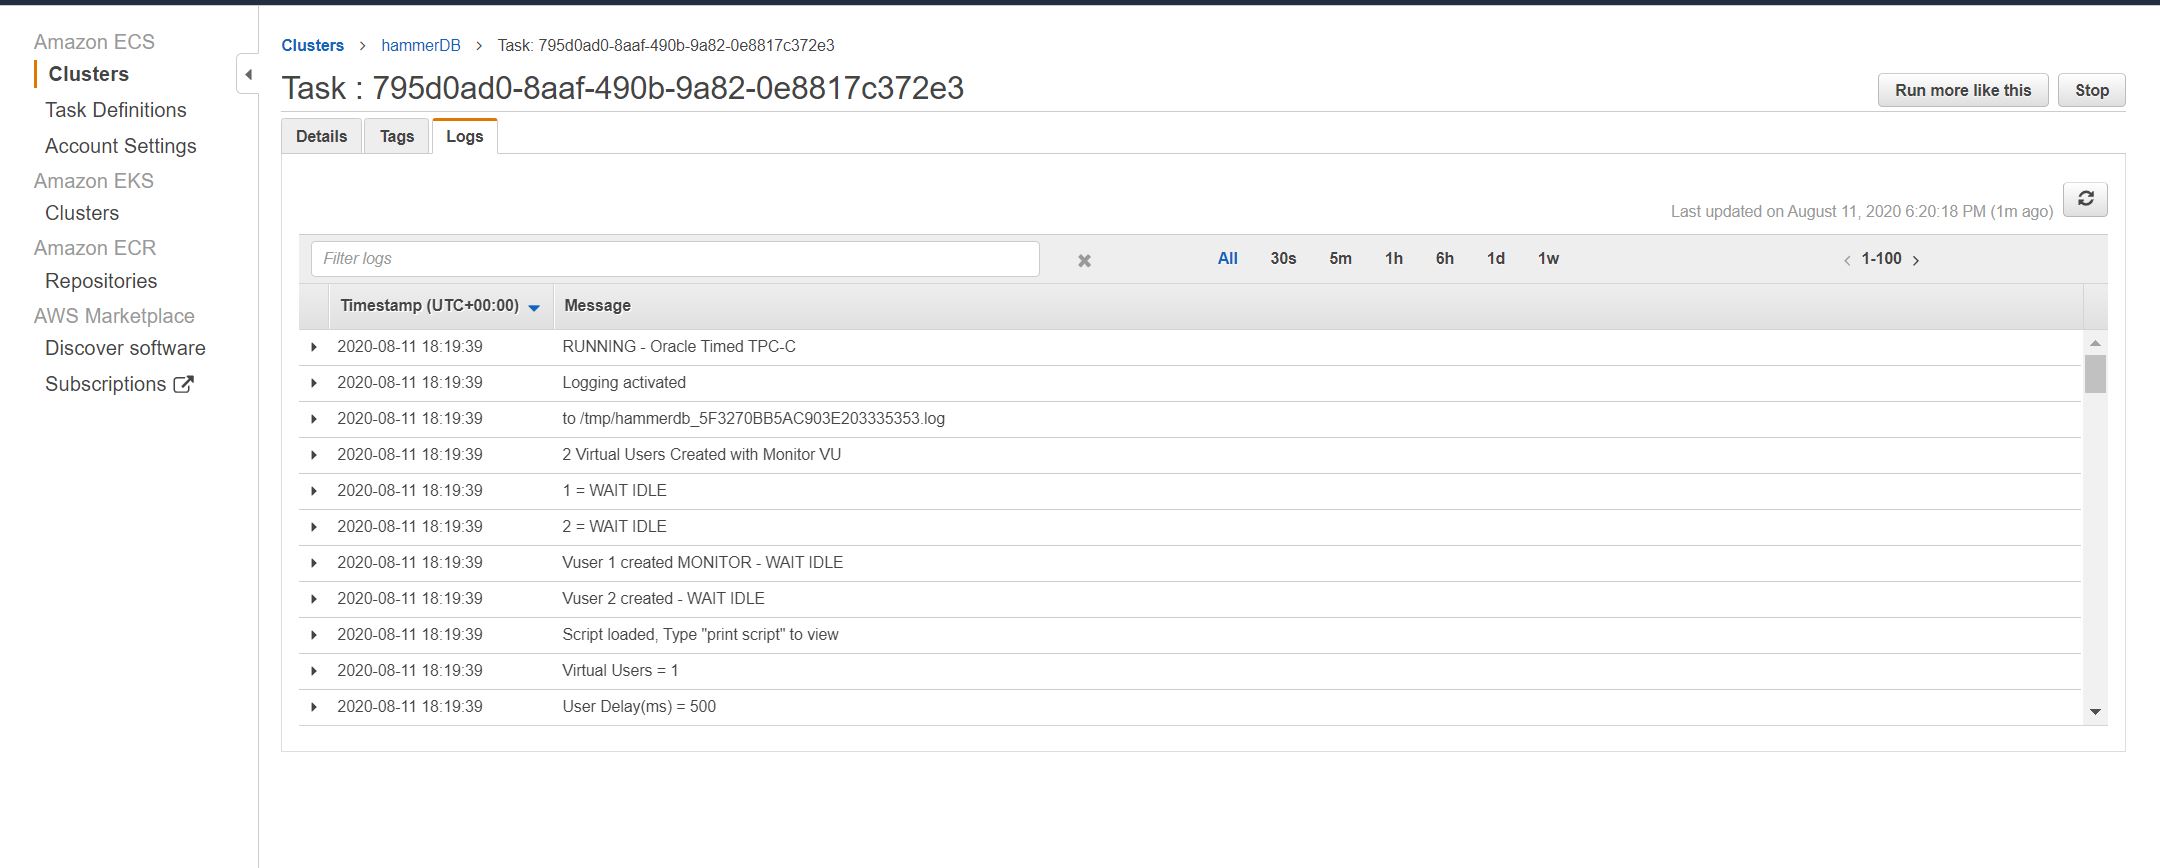Image resolution: width=2160 pixels, height=868 pixels.
Task: Open the Tags tab
Action: coord(397,137)
